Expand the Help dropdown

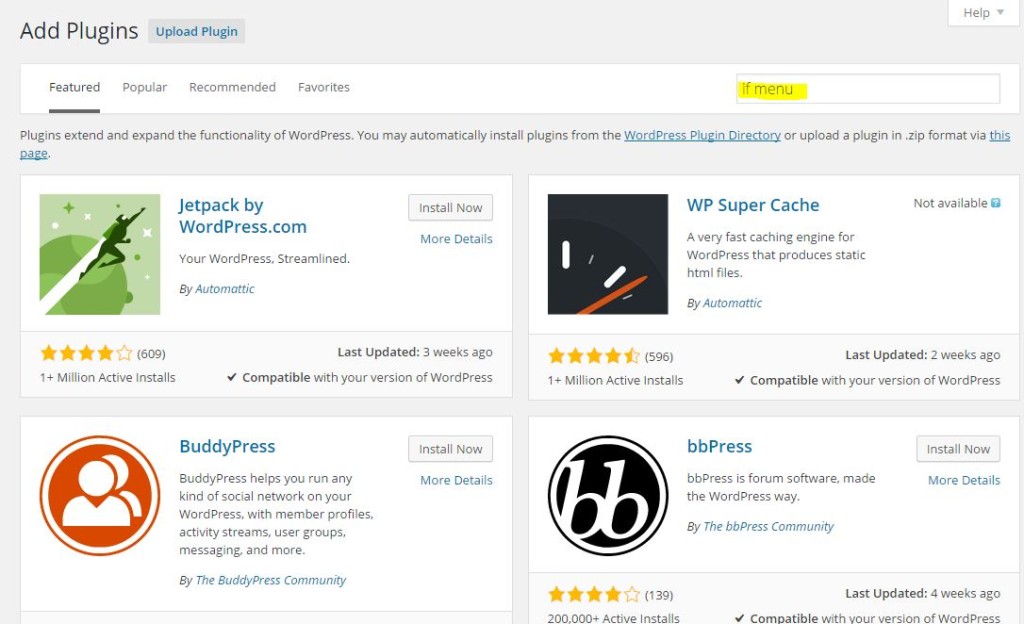click(x=983, y=12)
